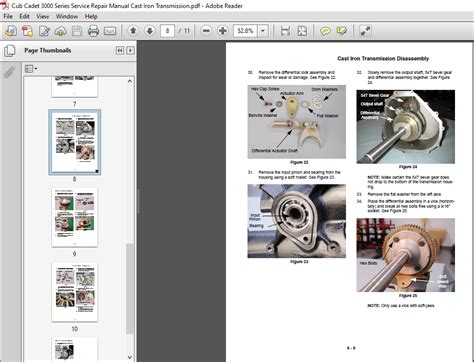The height and width of the screenshot is (362, 474).
Task: Open the Window menu
Action: click(x=67, y=16)
